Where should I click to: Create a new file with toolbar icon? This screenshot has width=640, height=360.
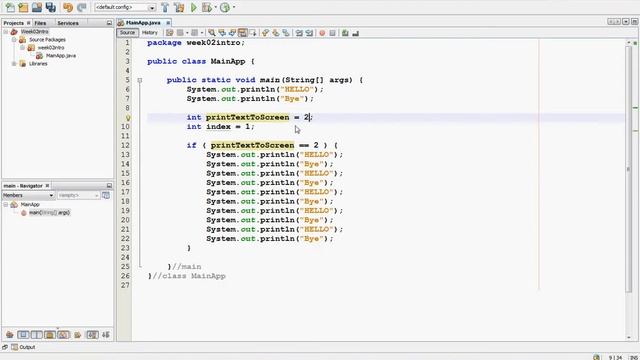[x=10, y=7]
